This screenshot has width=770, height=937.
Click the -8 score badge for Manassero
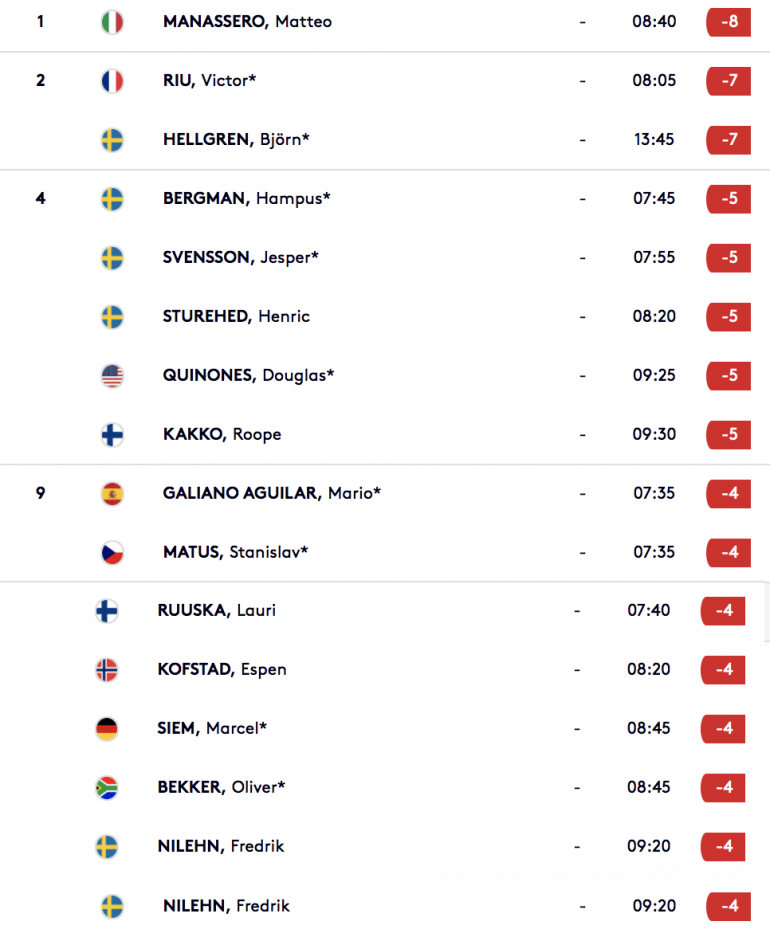pyautogui.click(x=728, y=22)
